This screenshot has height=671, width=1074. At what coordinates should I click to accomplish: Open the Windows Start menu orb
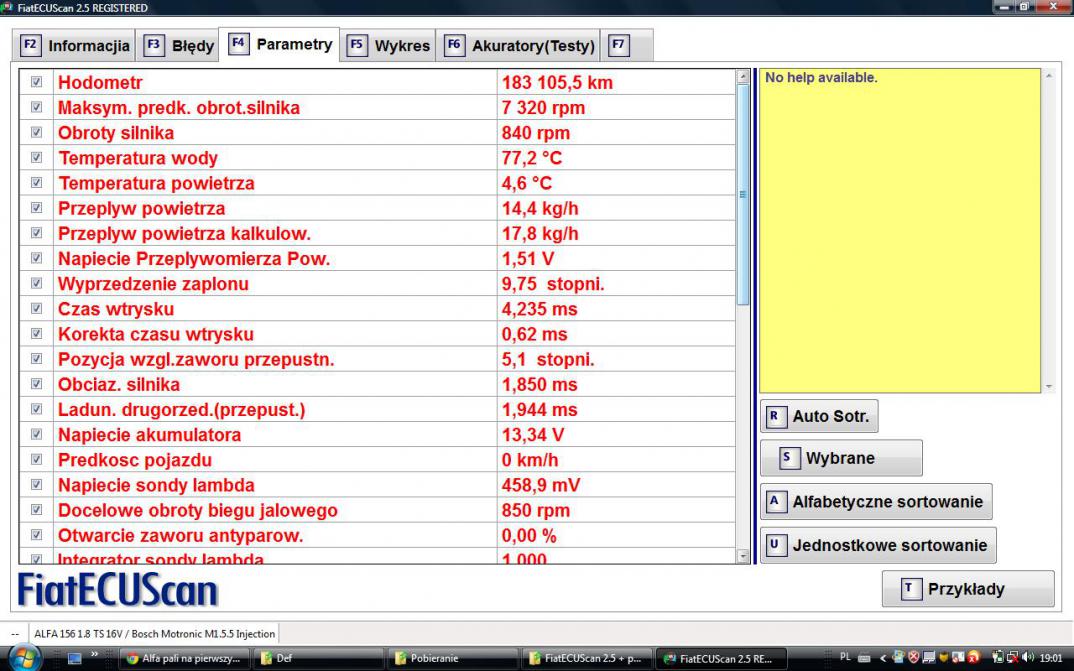[25, 658]
